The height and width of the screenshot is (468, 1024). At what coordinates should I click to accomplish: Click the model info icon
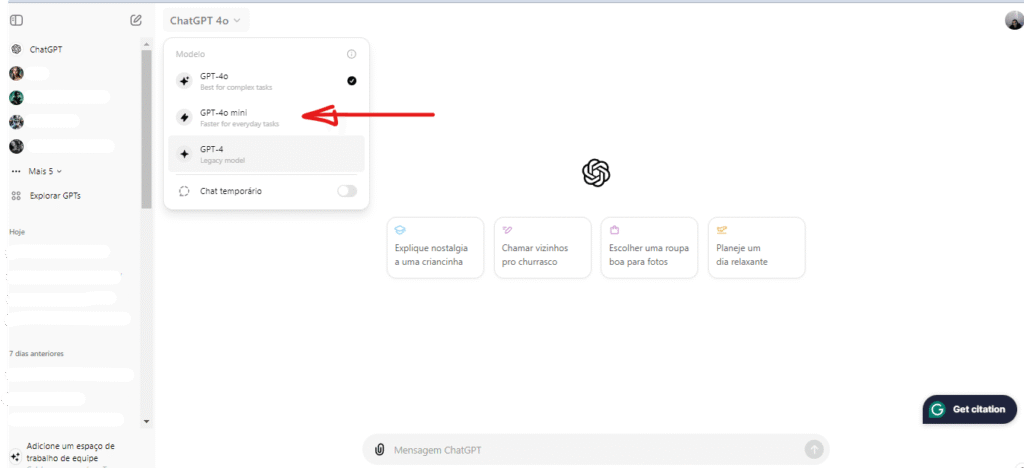point(351,54)
